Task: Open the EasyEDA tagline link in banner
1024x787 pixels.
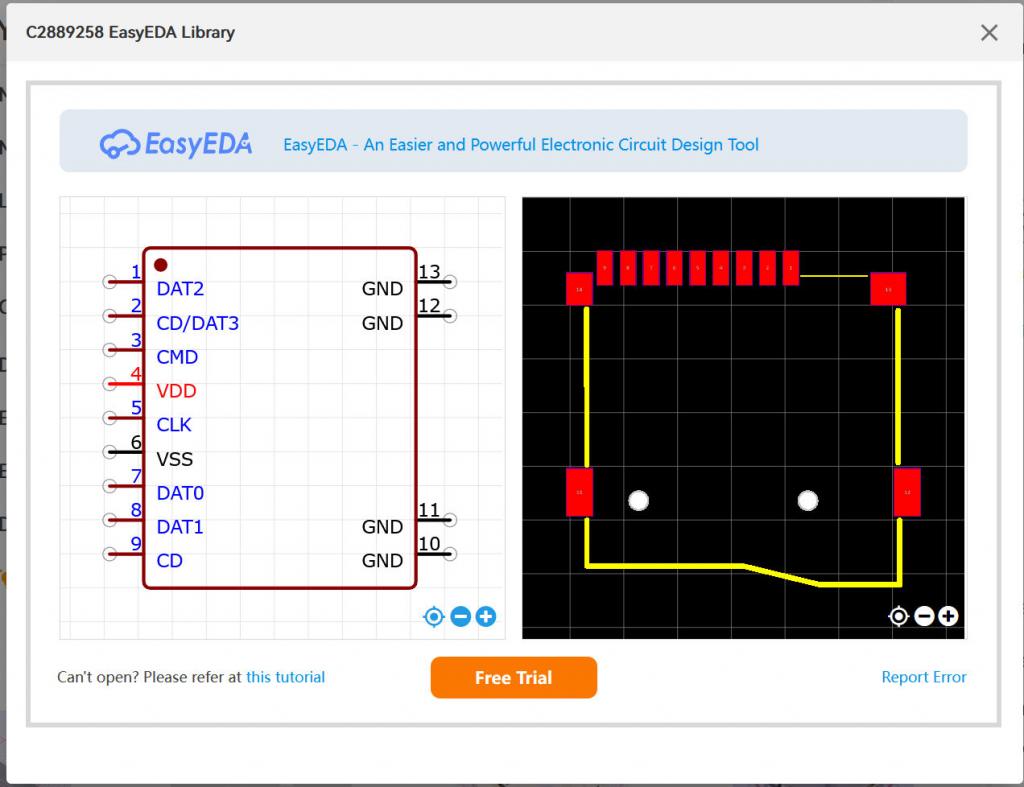Action: (x=520, y=145)
